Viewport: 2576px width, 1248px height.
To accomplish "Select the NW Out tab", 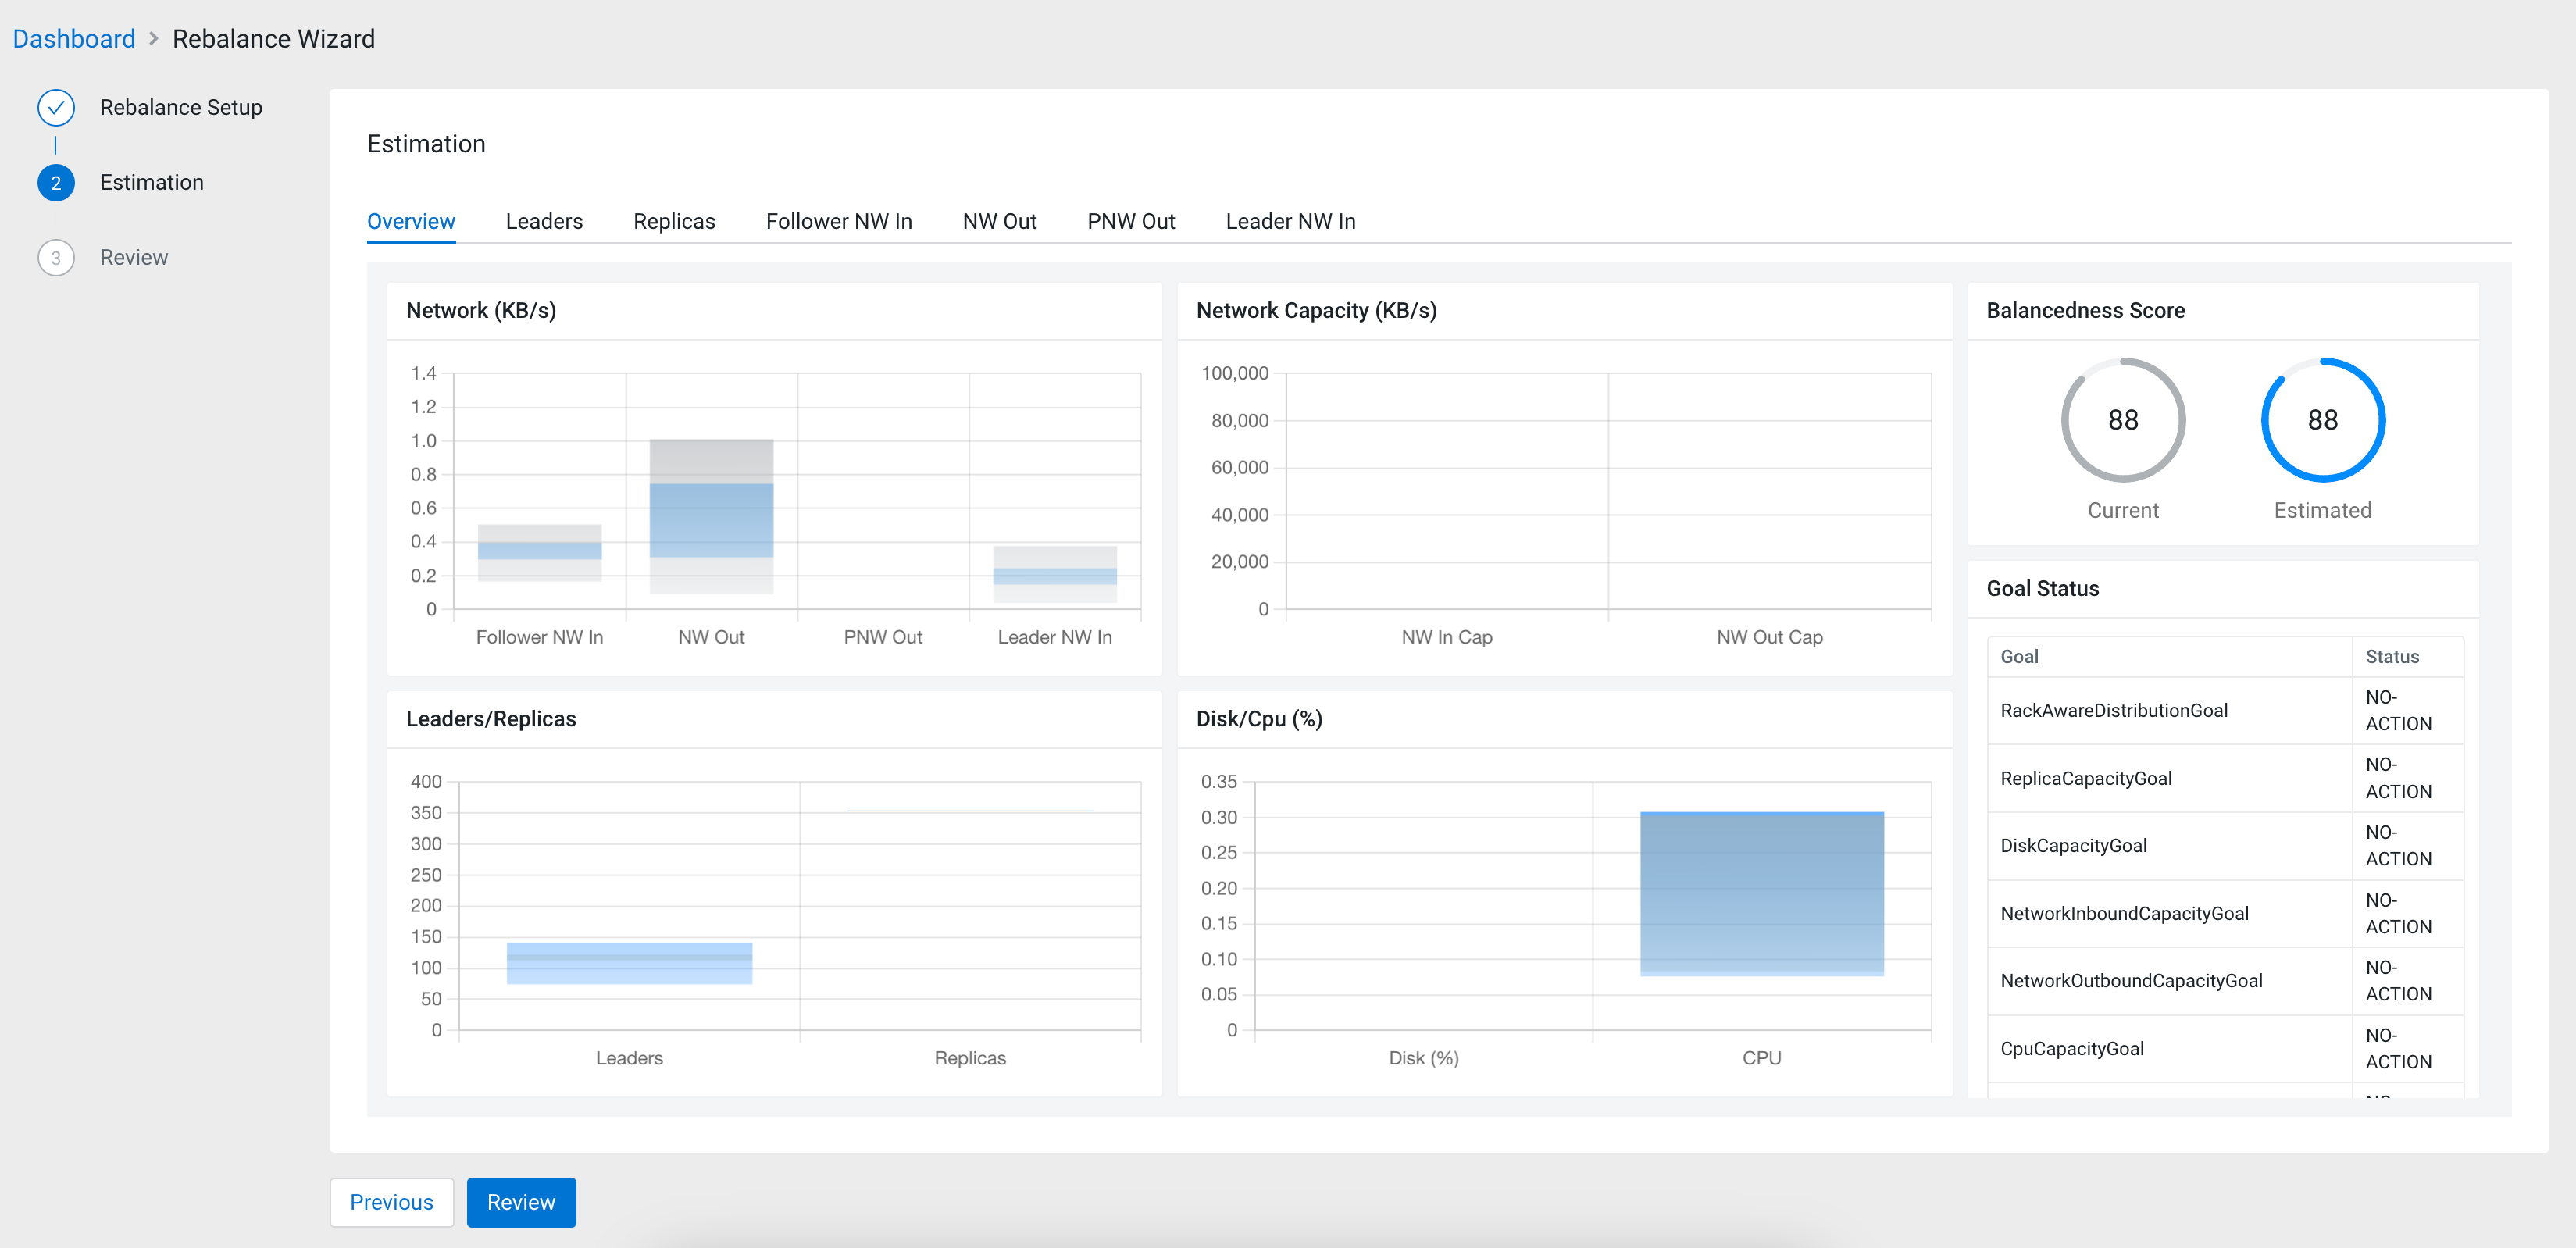I will click(x=999, y=221).
